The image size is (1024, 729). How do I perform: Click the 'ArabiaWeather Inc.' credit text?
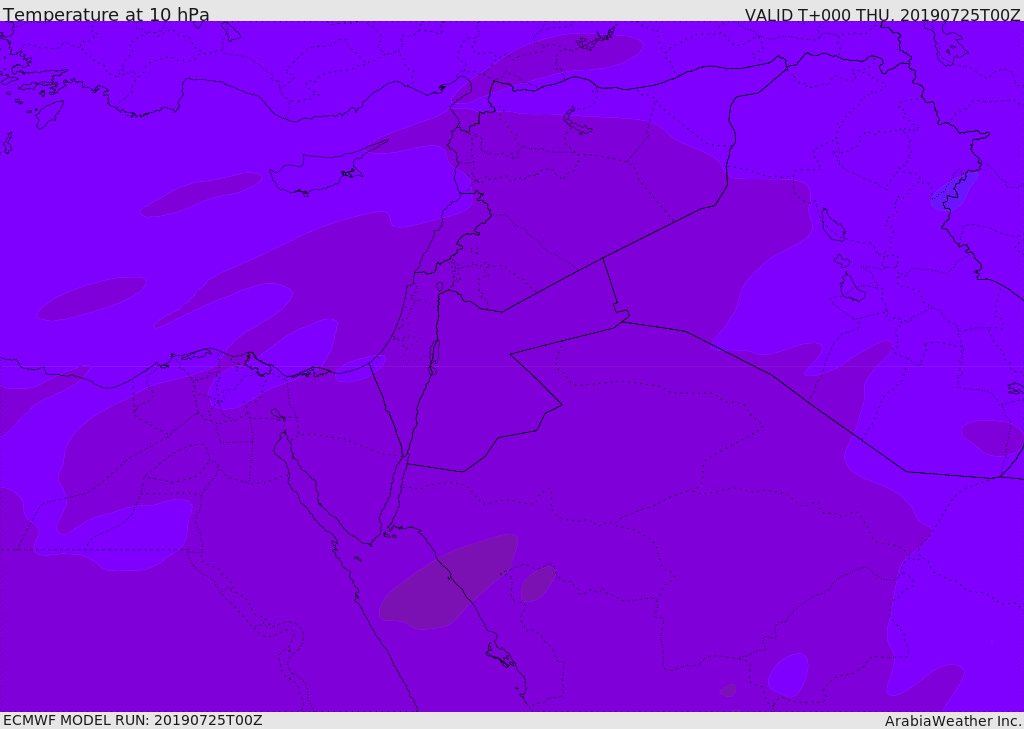tap(953, 721)
